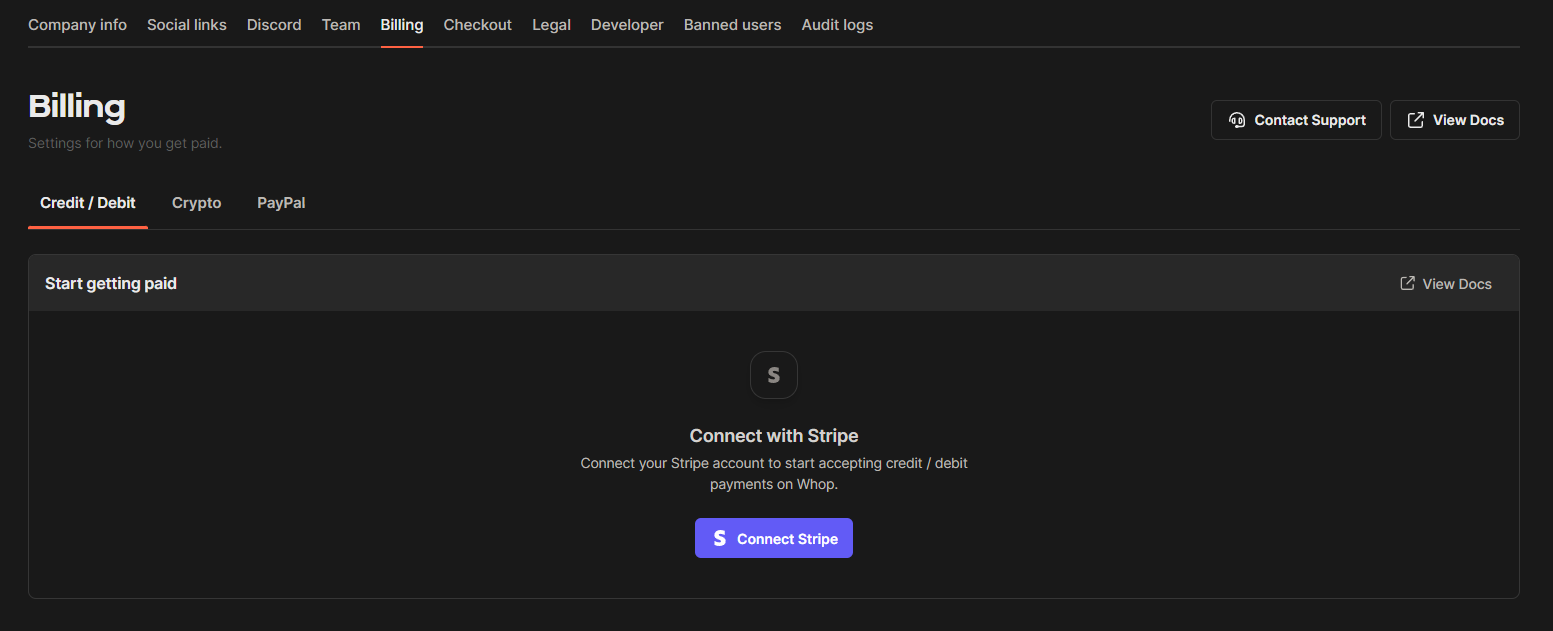Select the Billing tab in the navigation bar
This screenshot has width=1553, height=631.
pyautogui.click(x=402, y=24)
